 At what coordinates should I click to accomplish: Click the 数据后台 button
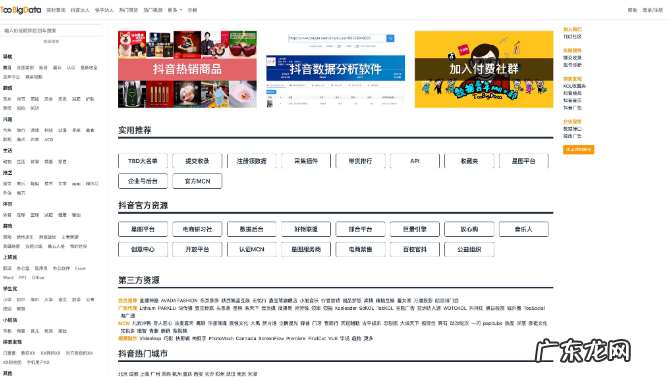(x=252, y=229)
